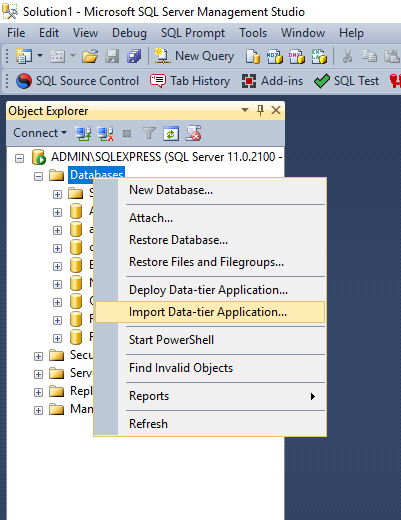401x520 pixels.
Task: Expand the first subfolder under Databases
Action: pyautogui.click(x=57, y=194)
